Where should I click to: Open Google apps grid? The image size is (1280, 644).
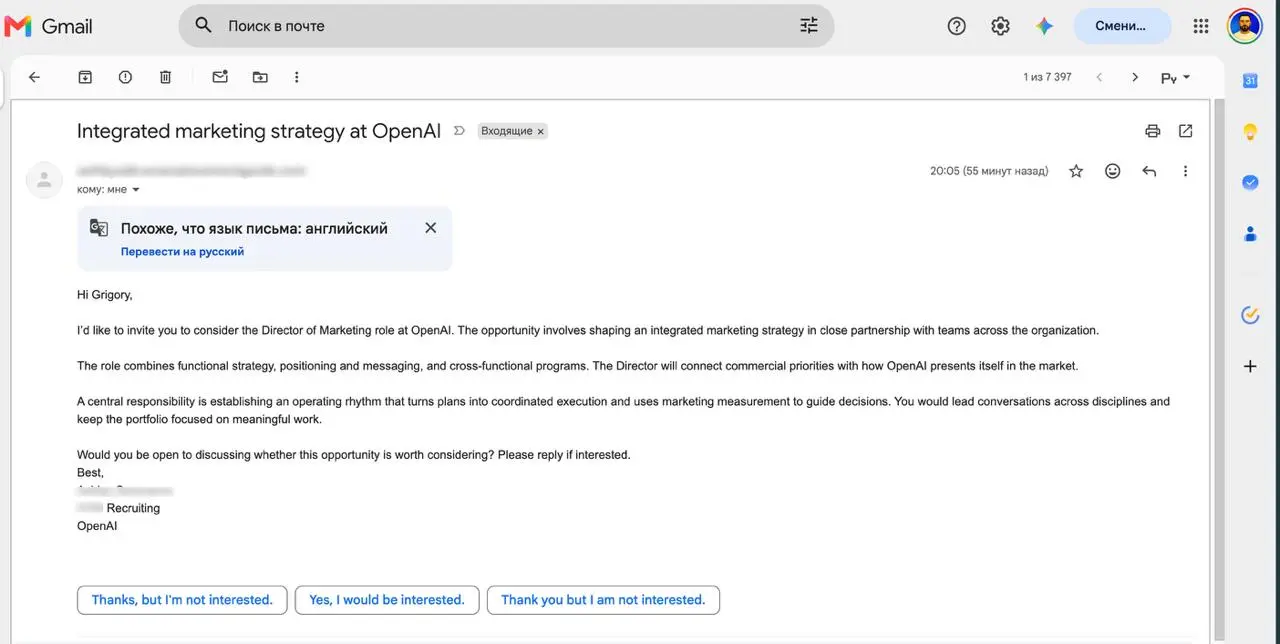point(1201,27)
